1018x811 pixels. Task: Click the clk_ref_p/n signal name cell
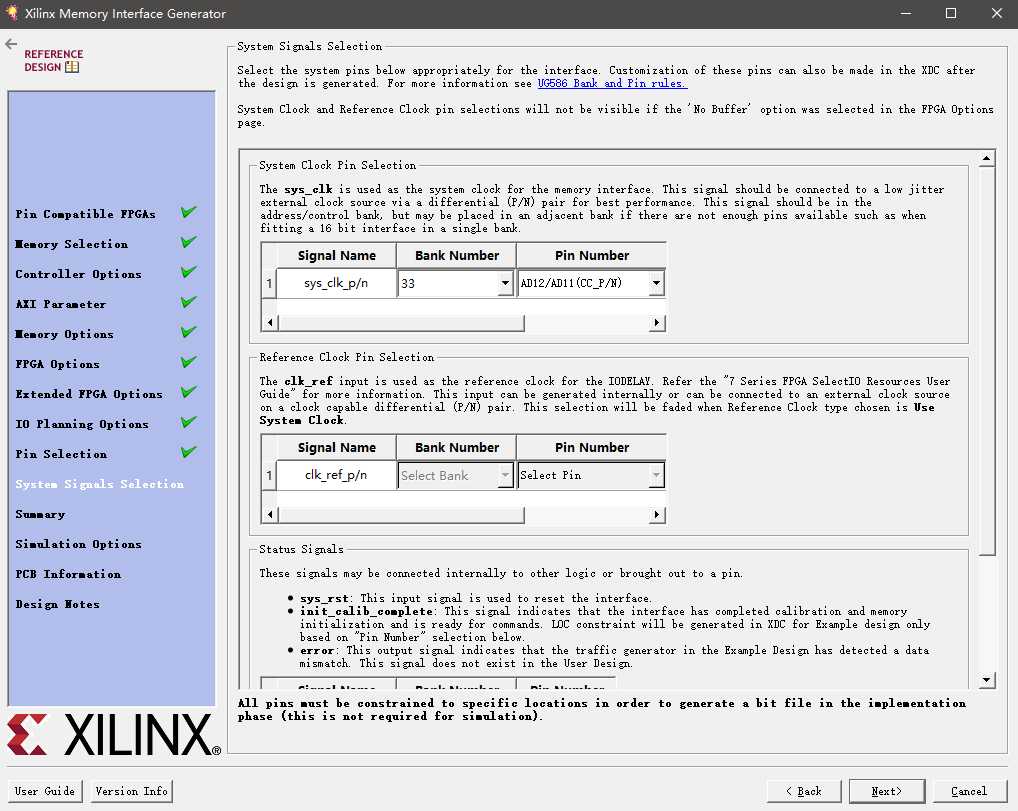tap(336, 475)
